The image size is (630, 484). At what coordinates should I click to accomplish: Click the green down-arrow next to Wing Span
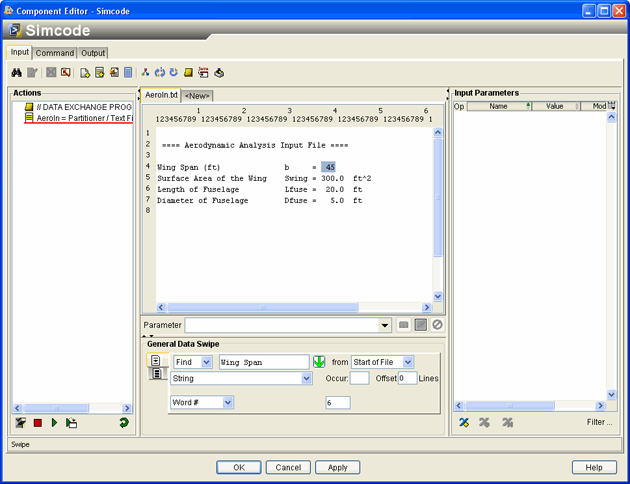[x=319, y=362]
